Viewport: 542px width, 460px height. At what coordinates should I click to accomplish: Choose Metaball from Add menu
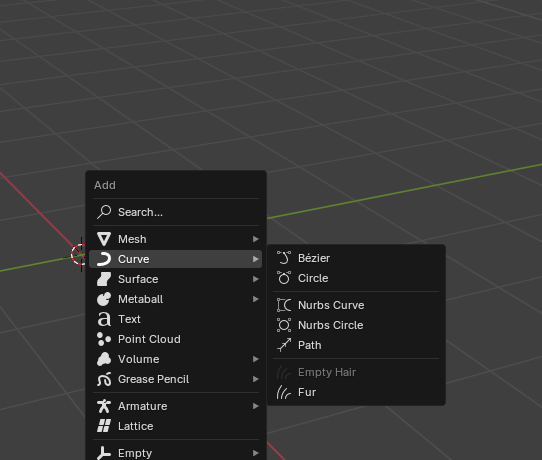point(176,299)
